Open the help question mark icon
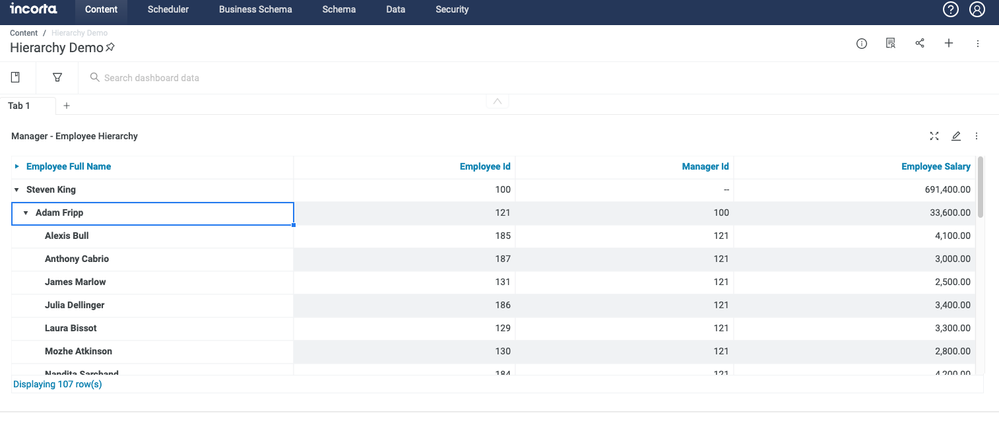Screen dimensions: 999x425 951,10
